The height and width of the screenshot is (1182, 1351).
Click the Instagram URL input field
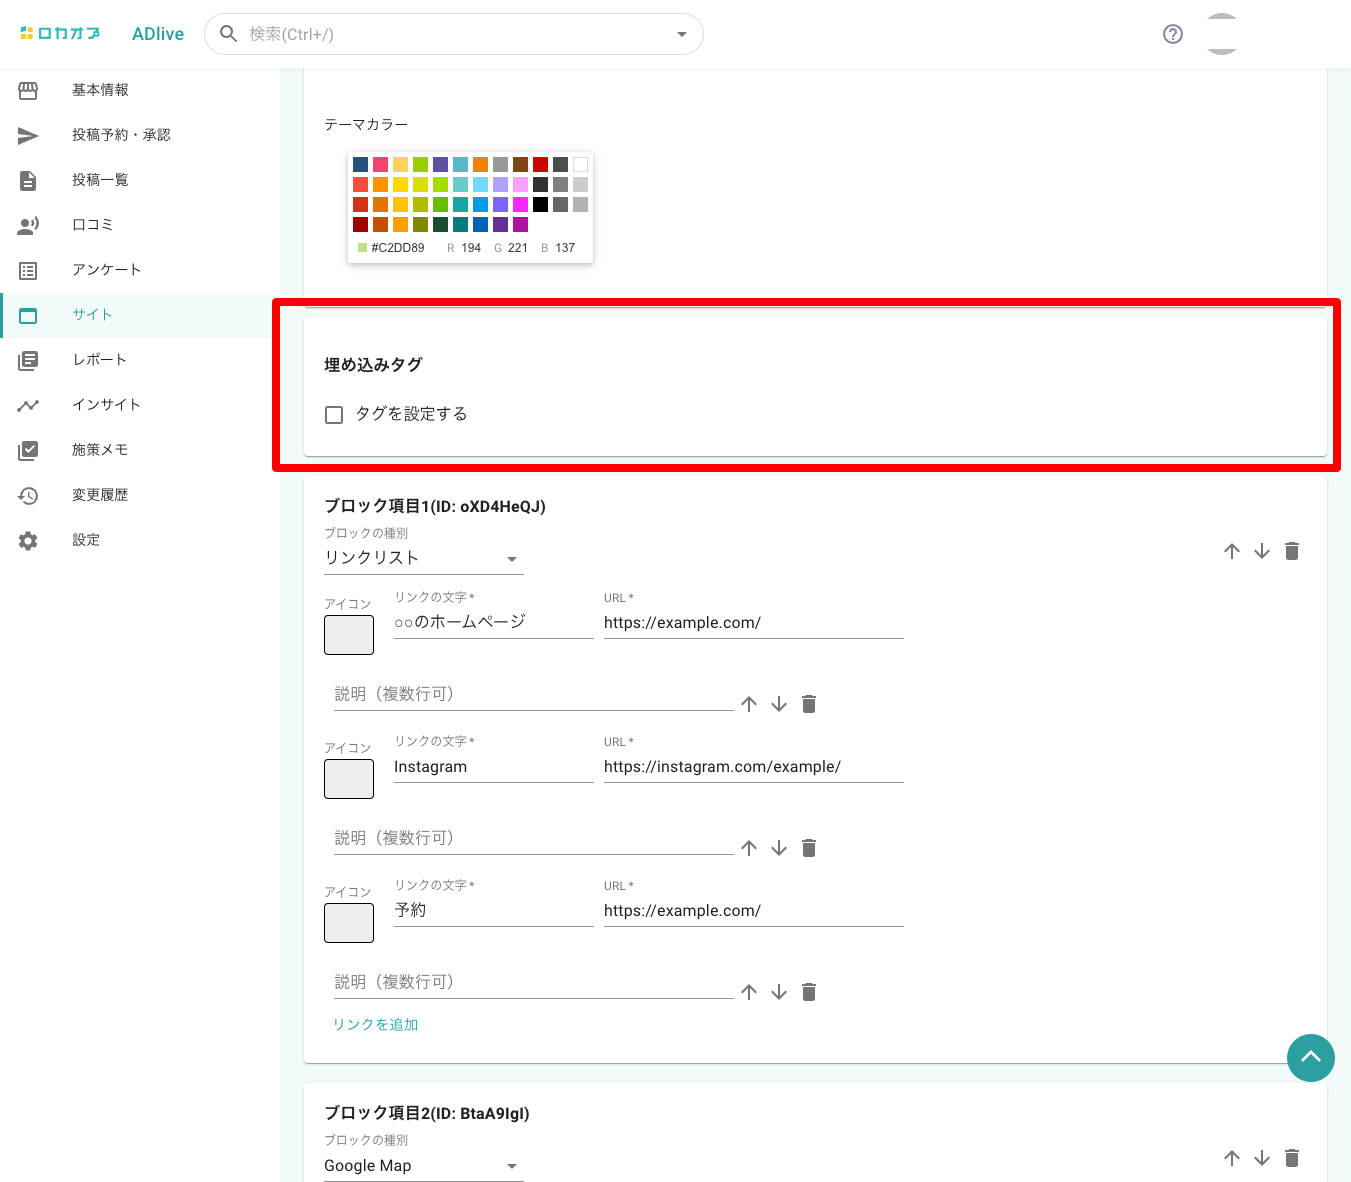753,767
